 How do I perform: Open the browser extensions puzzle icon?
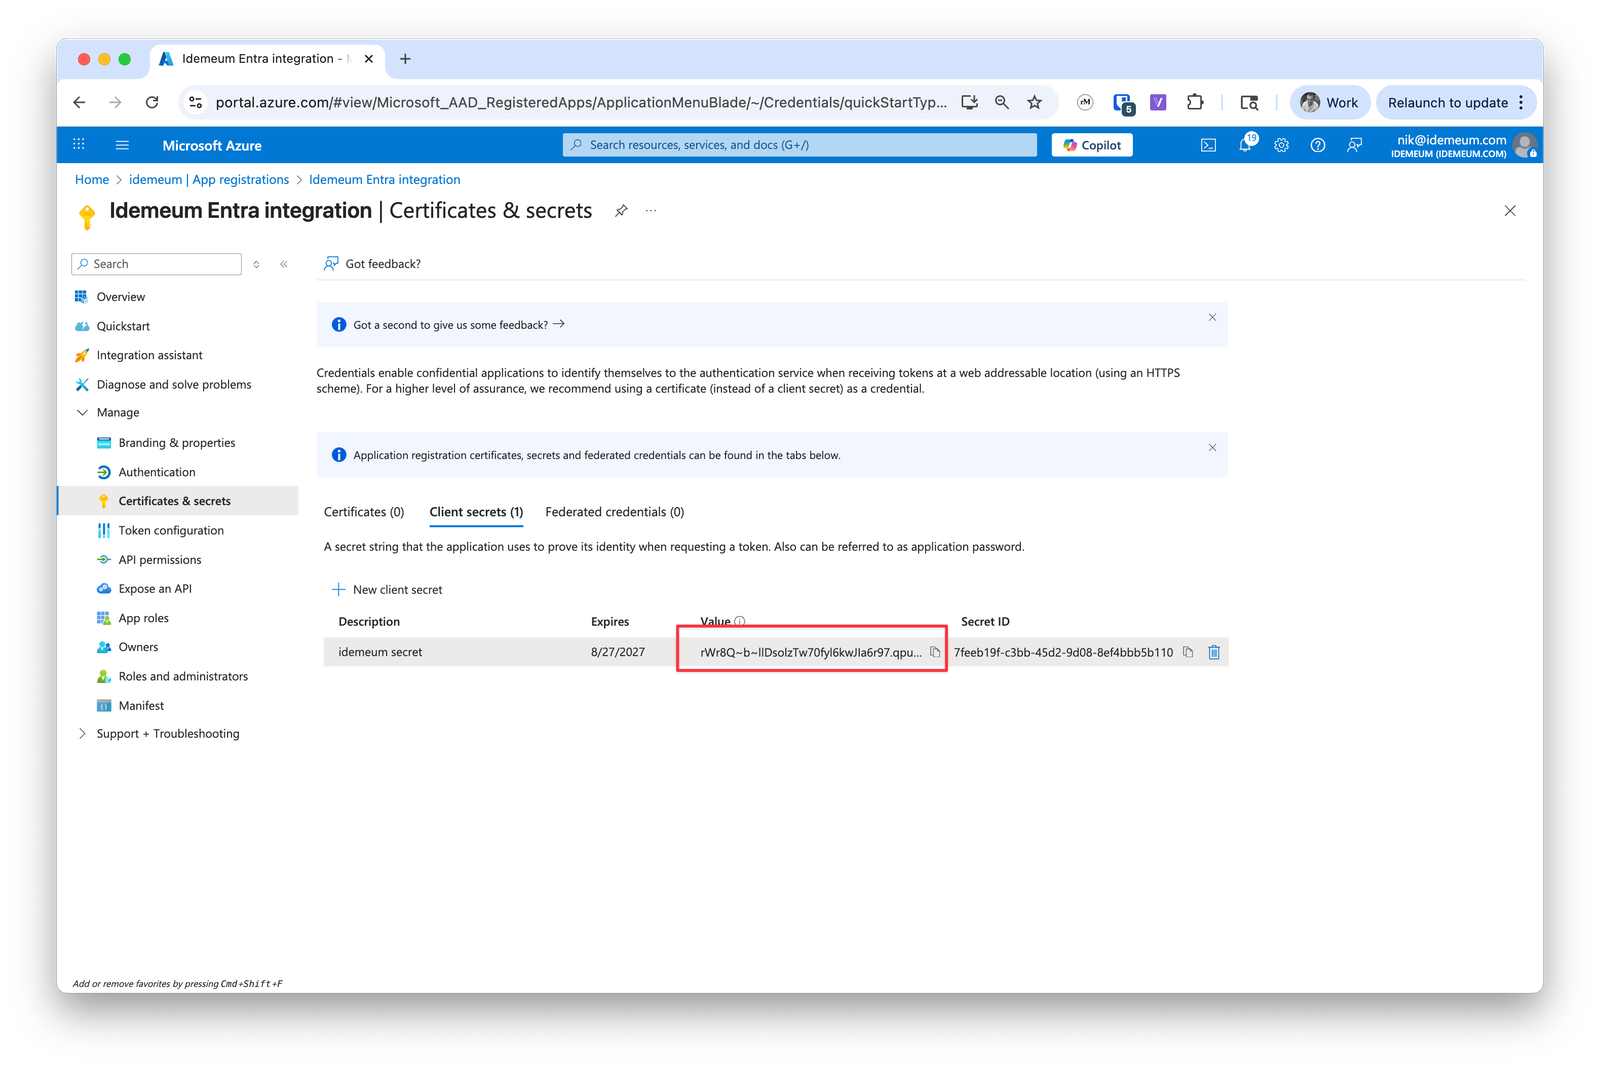click(x=1195, y=102)
